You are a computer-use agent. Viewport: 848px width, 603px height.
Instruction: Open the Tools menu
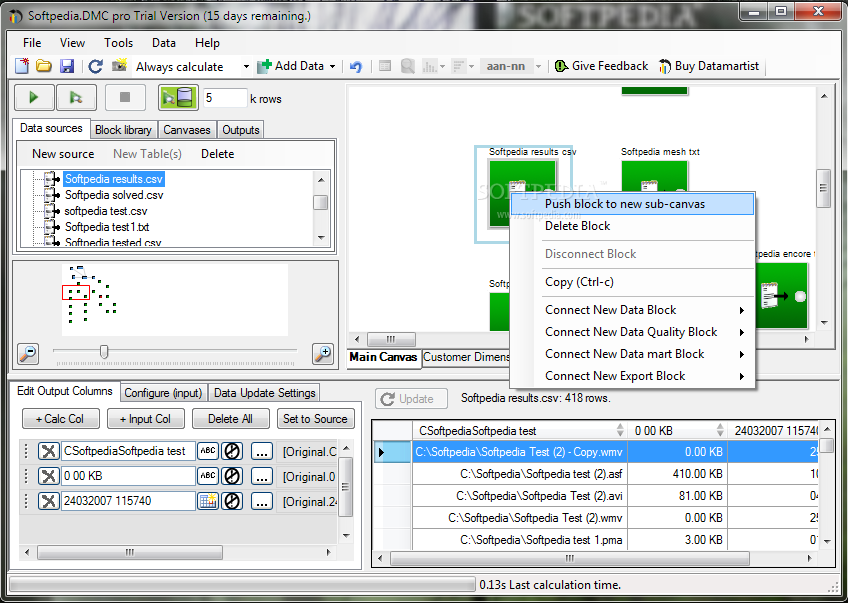coord(118,43)
